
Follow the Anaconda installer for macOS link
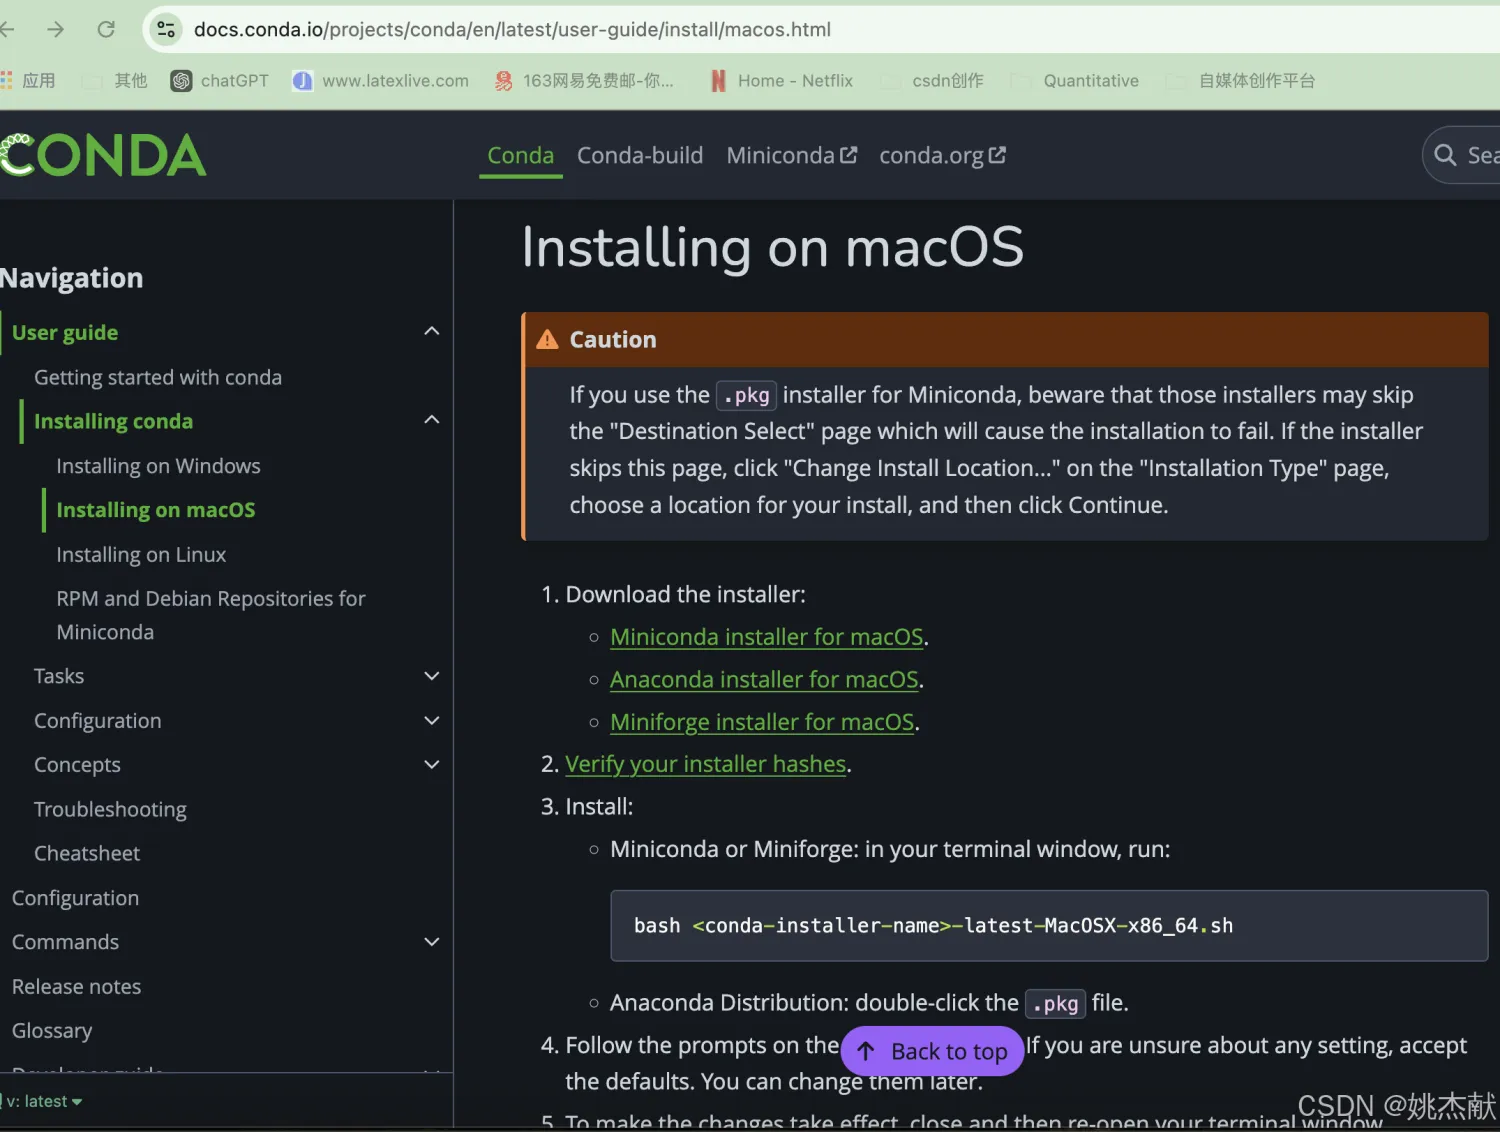pos(764,680)
